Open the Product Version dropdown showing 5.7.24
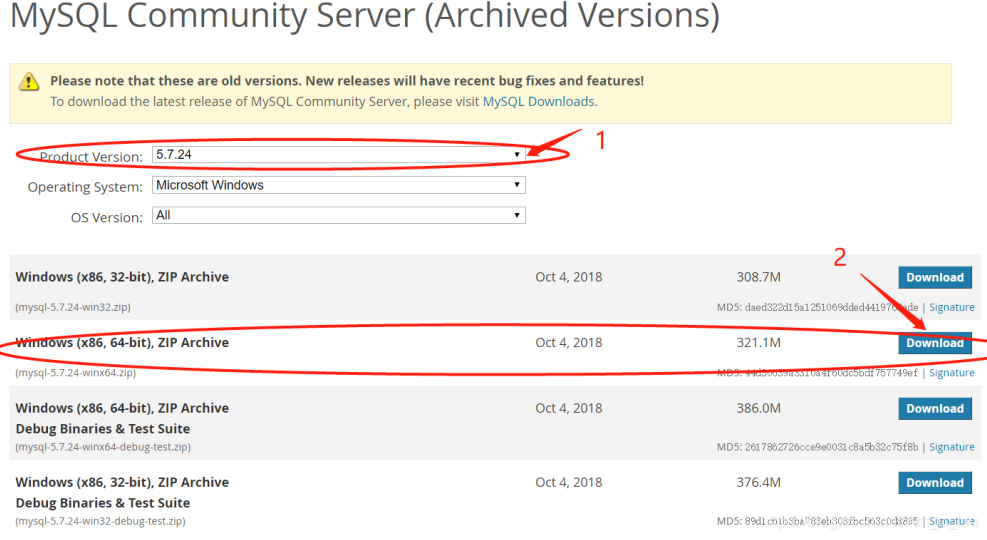The width and height of the screenshot is (987, 540). pyautogui.click(x=339, y=155)
